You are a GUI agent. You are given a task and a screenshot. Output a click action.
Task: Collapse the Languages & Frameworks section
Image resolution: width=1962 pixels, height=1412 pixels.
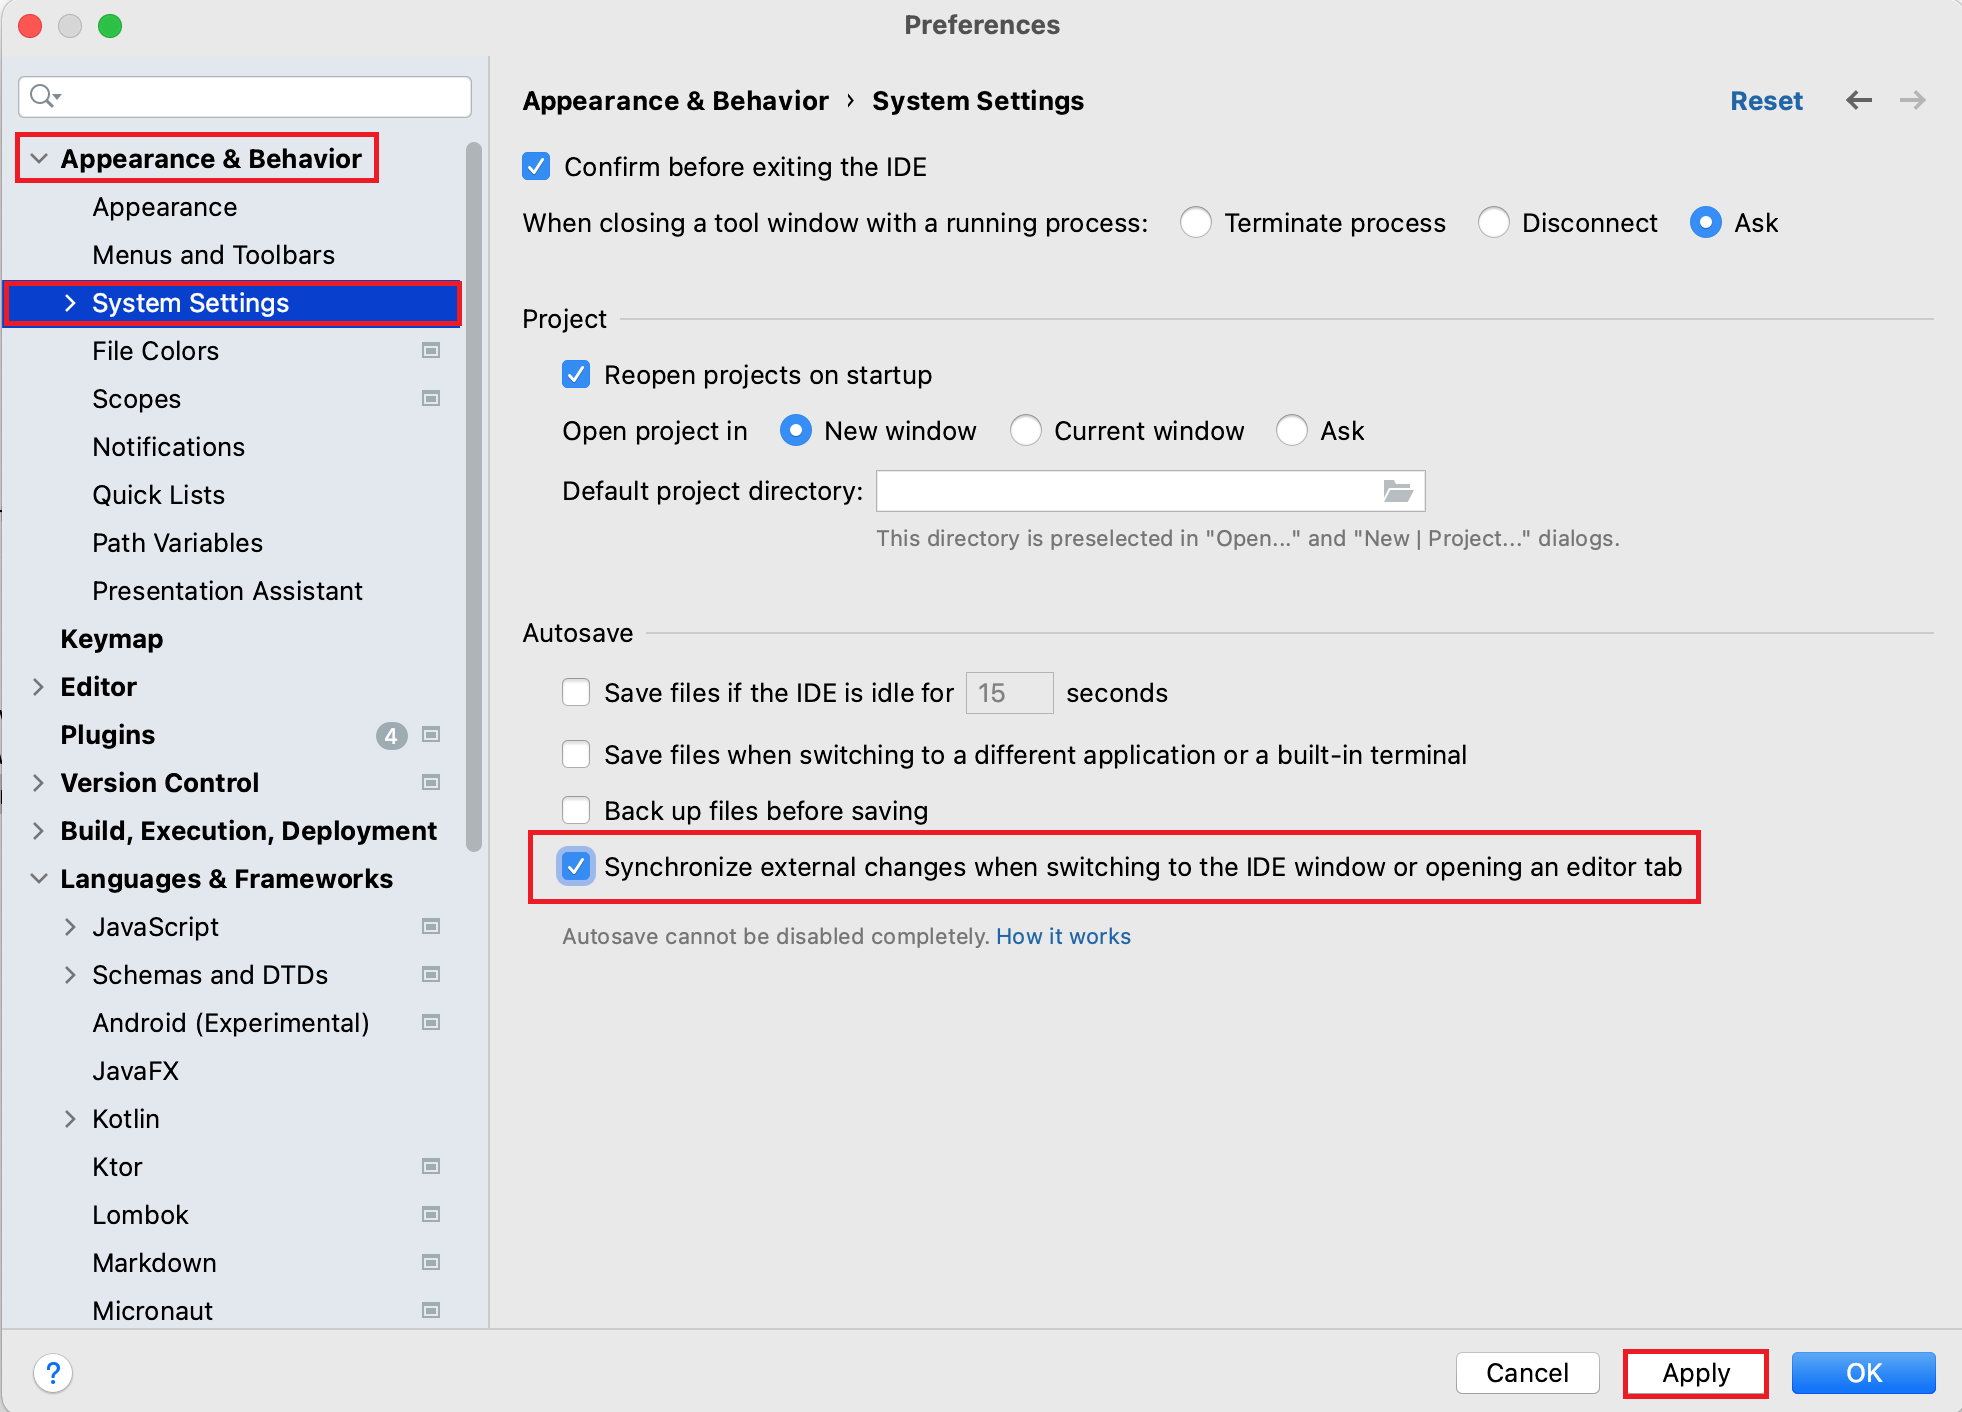(x=38, y=879)
